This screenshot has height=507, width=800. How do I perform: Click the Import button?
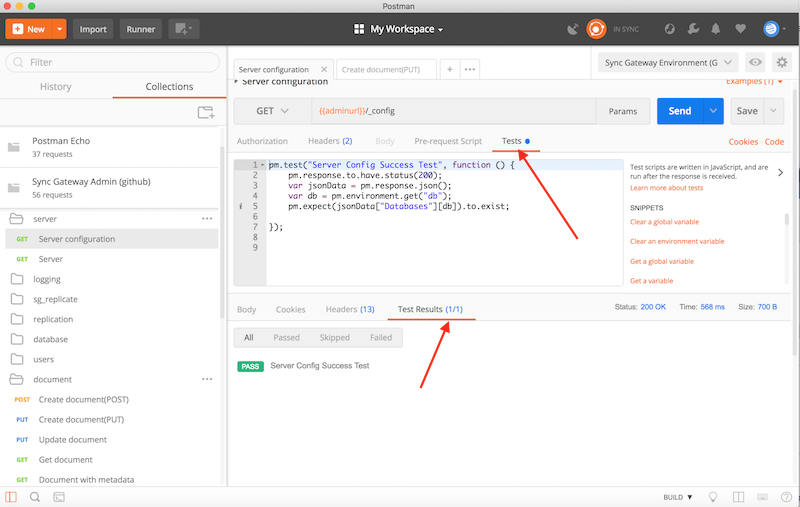click(x=93, y=29)
